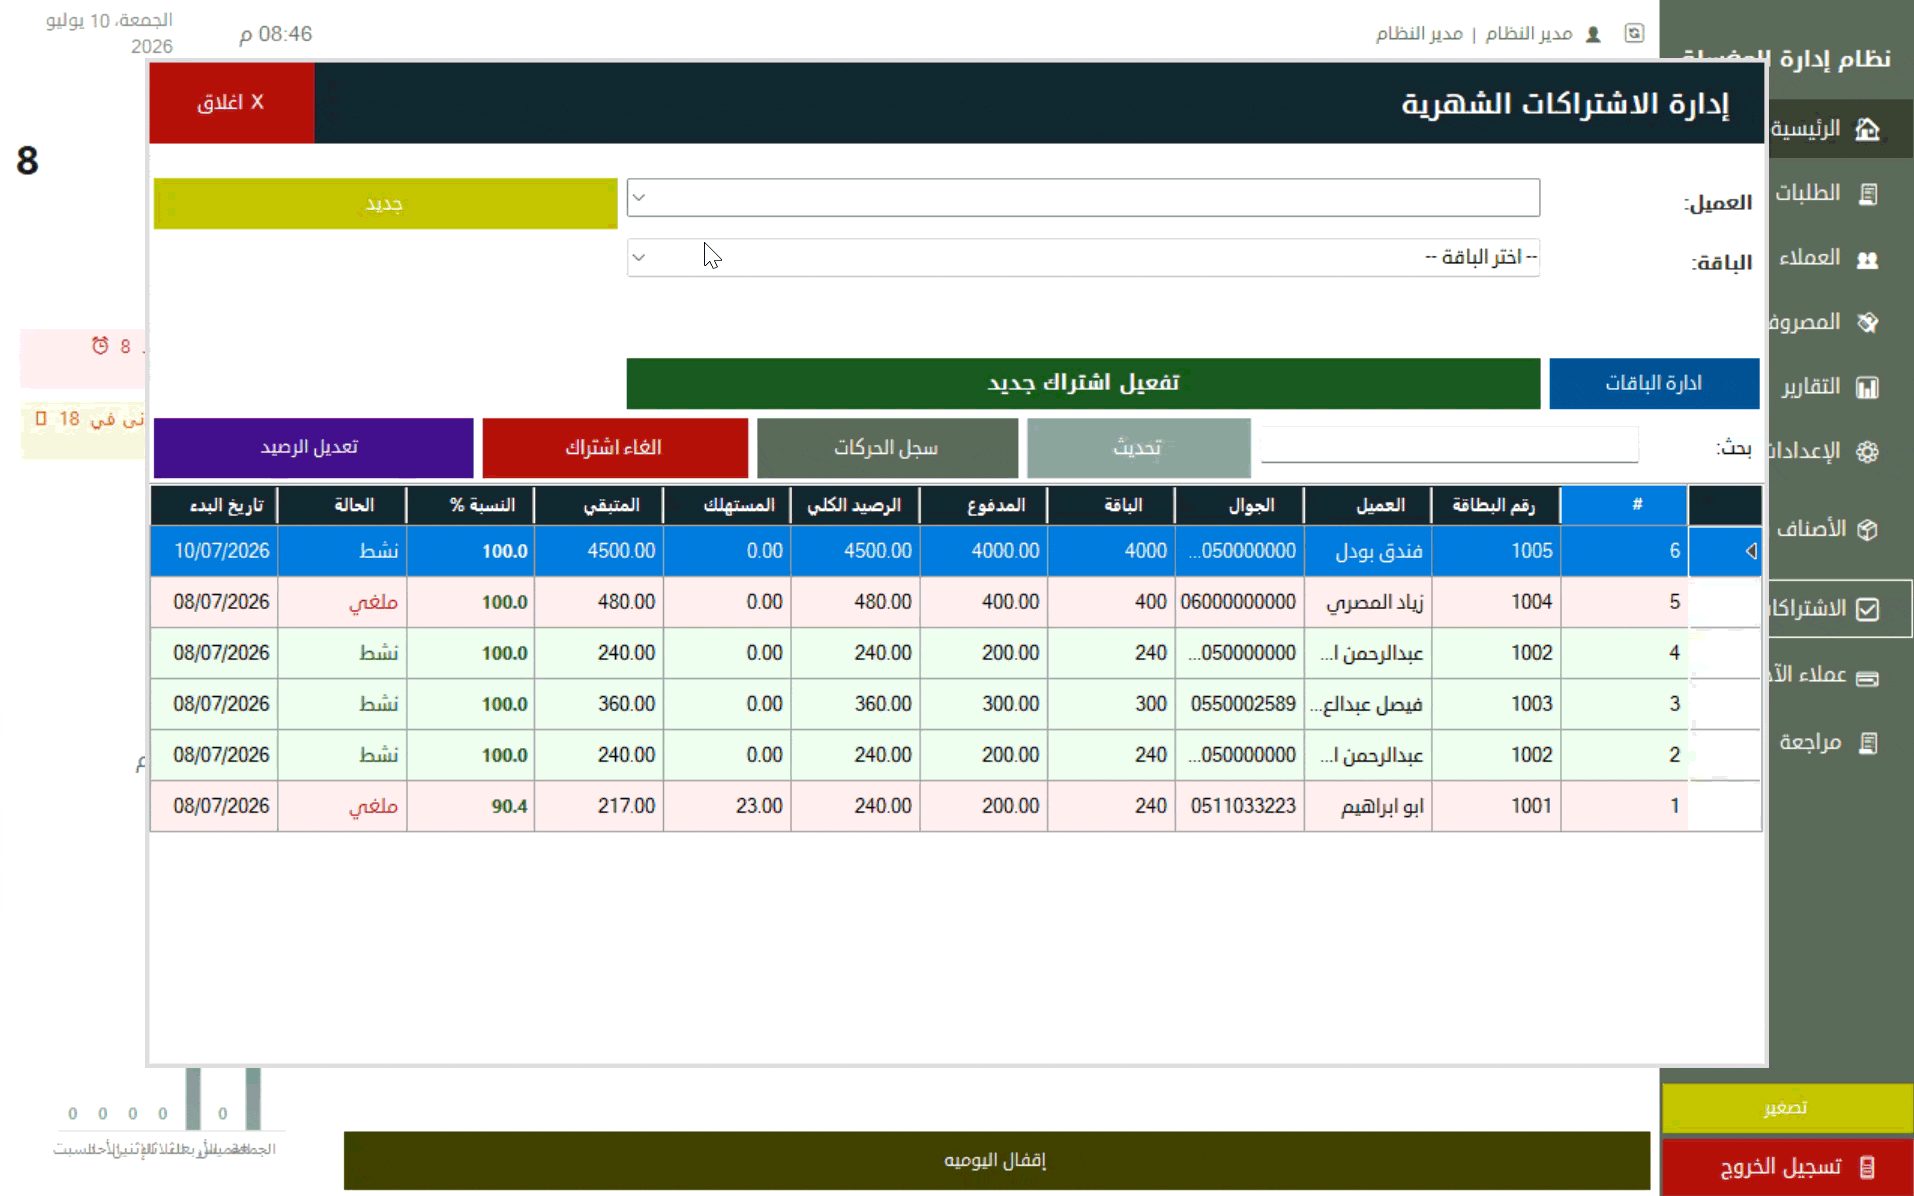The height and width of the screenshot is (1196, 1914).
Task: Click phone cell 0511033223
Action: click(1240, 806)
